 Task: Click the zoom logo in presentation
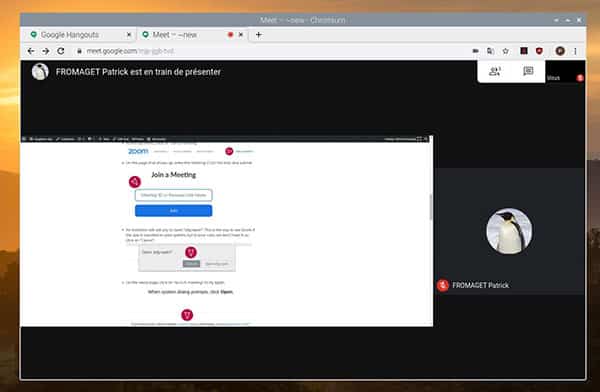tap(138, 151)
